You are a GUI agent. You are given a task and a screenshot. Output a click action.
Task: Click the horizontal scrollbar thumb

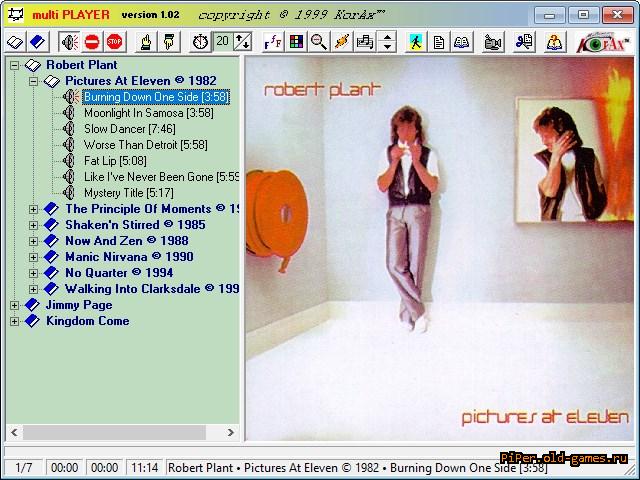[x=114, y=432]
